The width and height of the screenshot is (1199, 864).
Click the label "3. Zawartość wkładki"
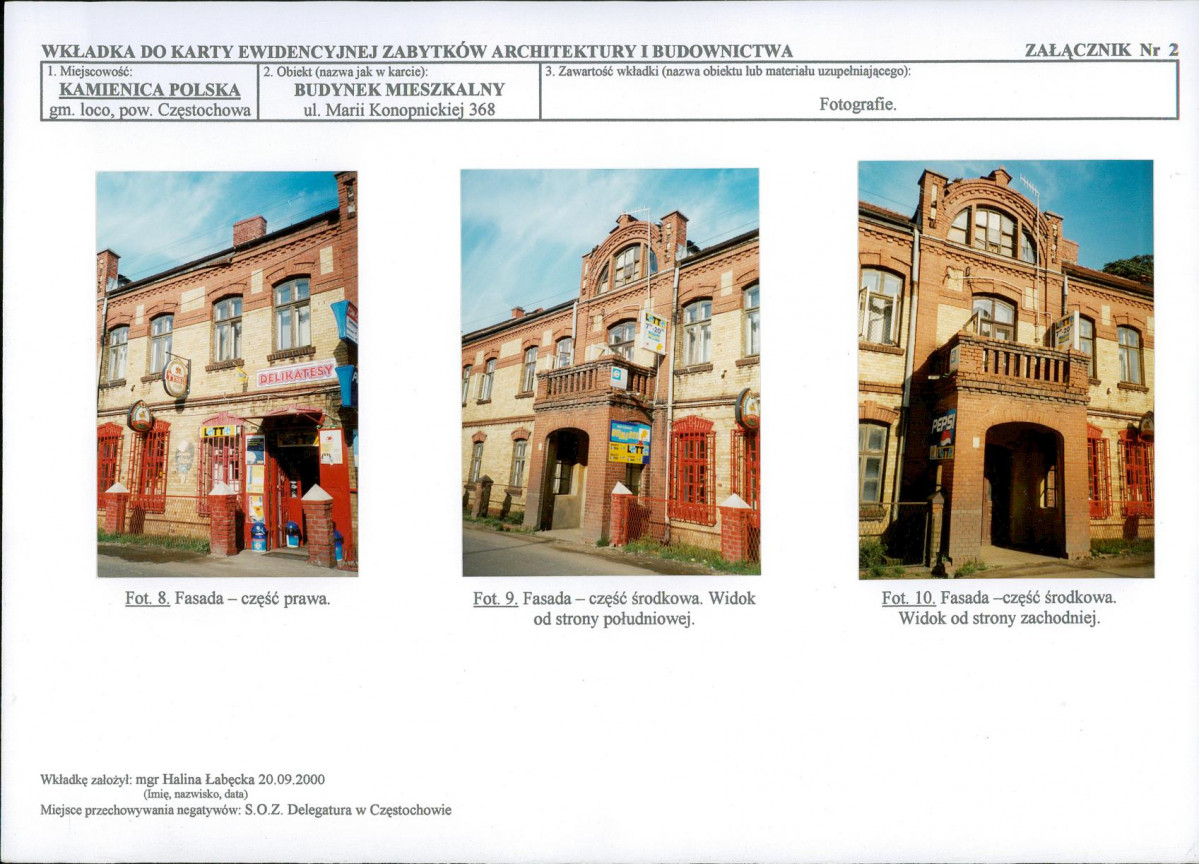click(x=603, y=72)
